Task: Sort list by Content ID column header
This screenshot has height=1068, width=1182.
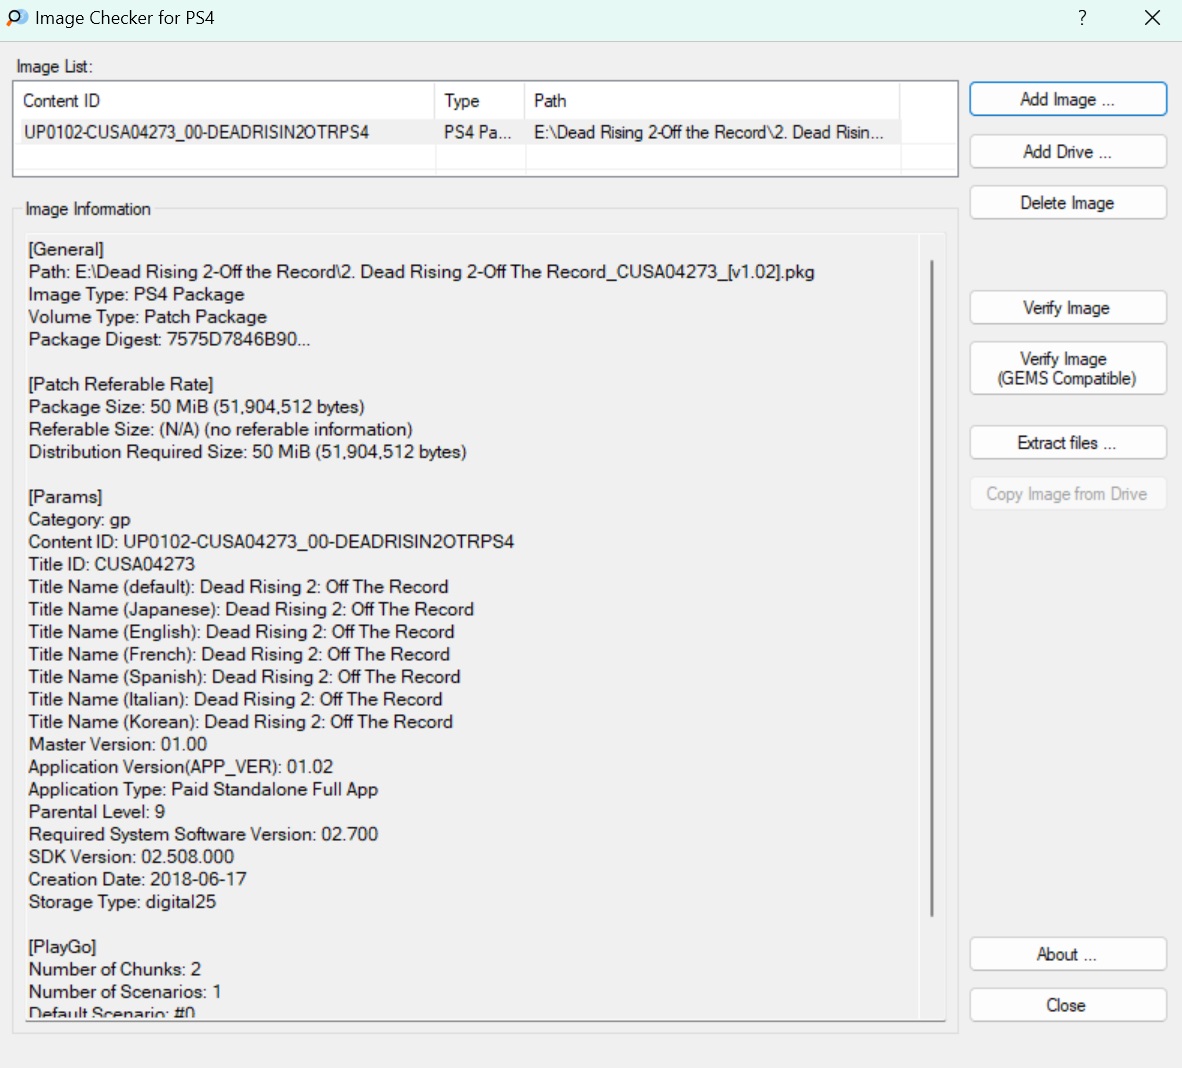Action: tap(224, 101)
